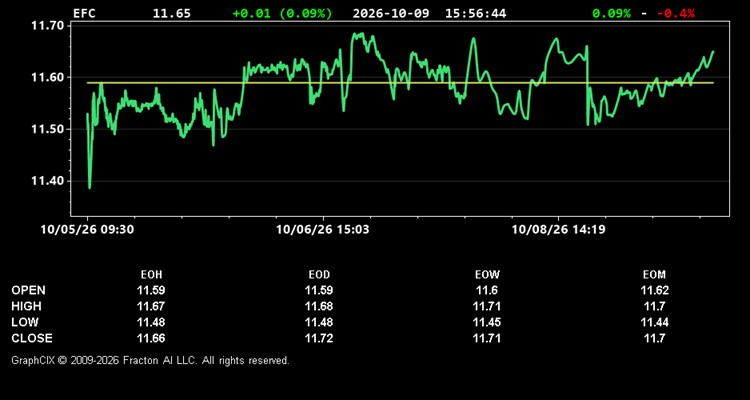Click the 10/08/26 14:19 x-axis label
The height and width of the screenshot is (400, 750).
coord(558,230)
